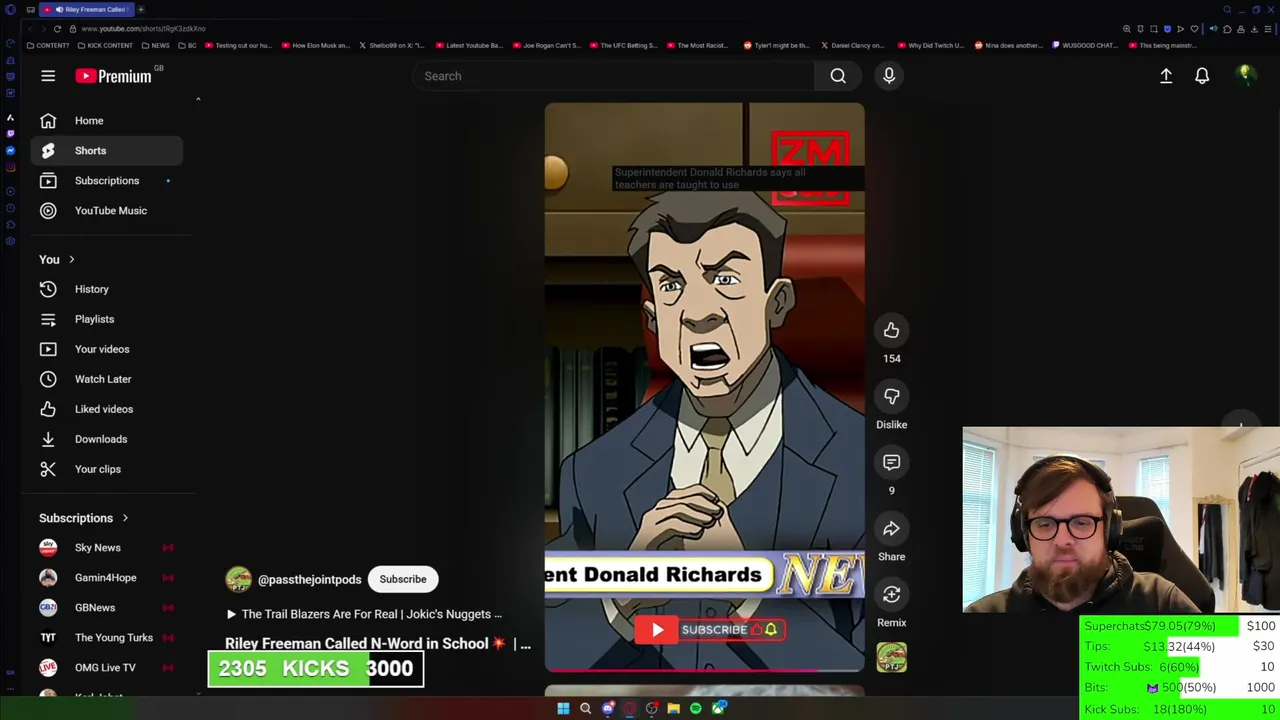Image resolution: width=1280 pixels, height=720 pixels.
Task: Open the notifications bell
Action: pos(1202,76)
